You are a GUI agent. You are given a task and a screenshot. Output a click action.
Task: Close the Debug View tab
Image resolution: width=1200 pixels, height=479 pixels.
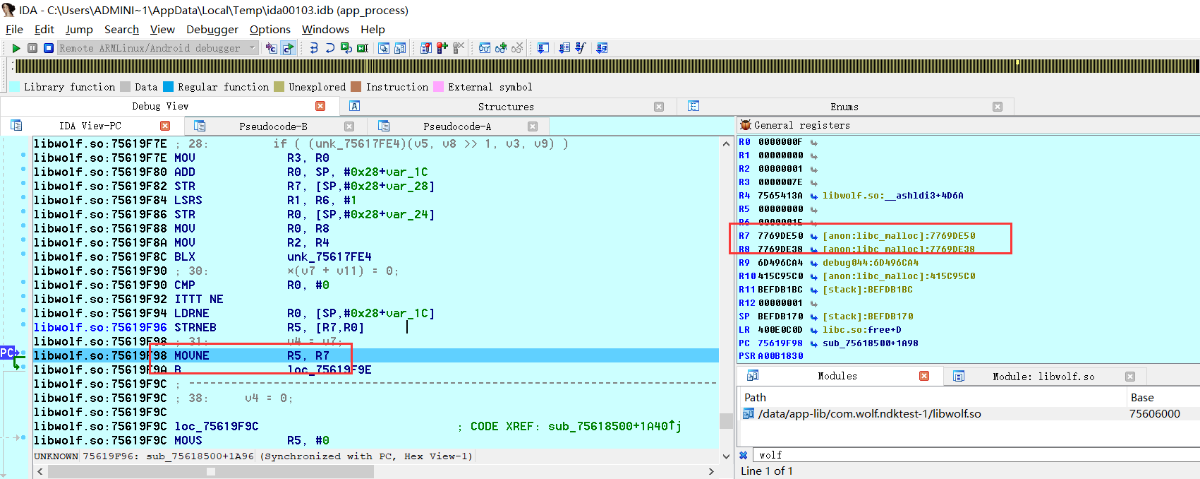[x=320, y=106]
